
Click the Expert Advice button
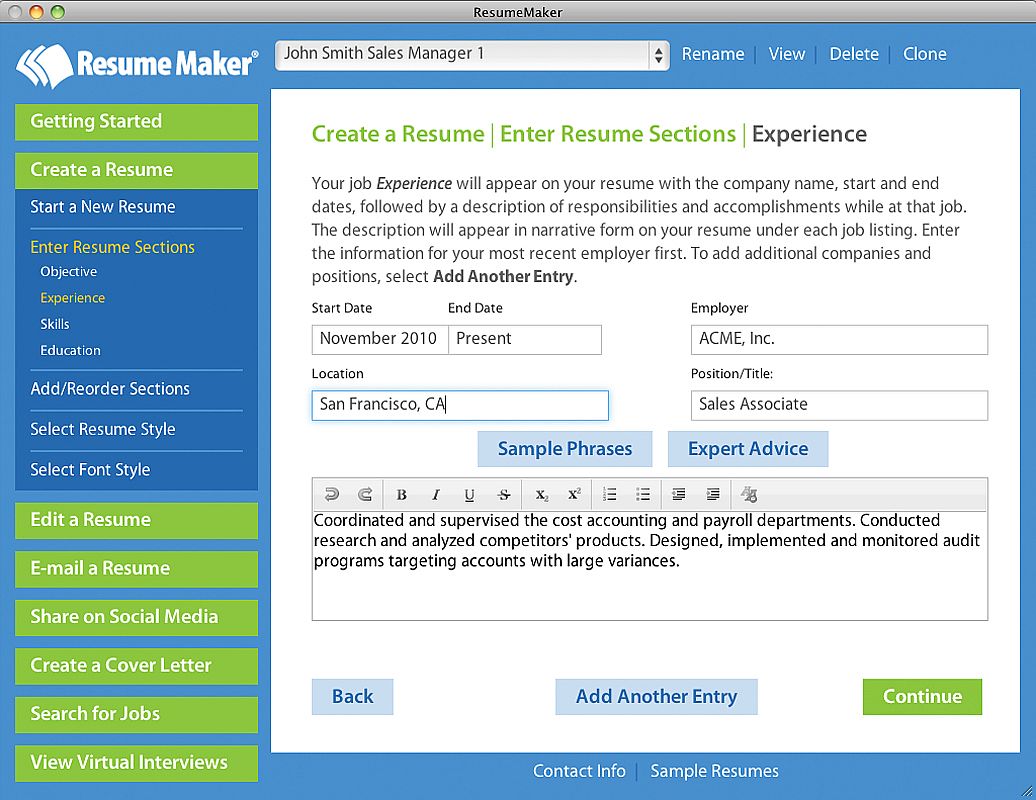(x=748, y=449)
